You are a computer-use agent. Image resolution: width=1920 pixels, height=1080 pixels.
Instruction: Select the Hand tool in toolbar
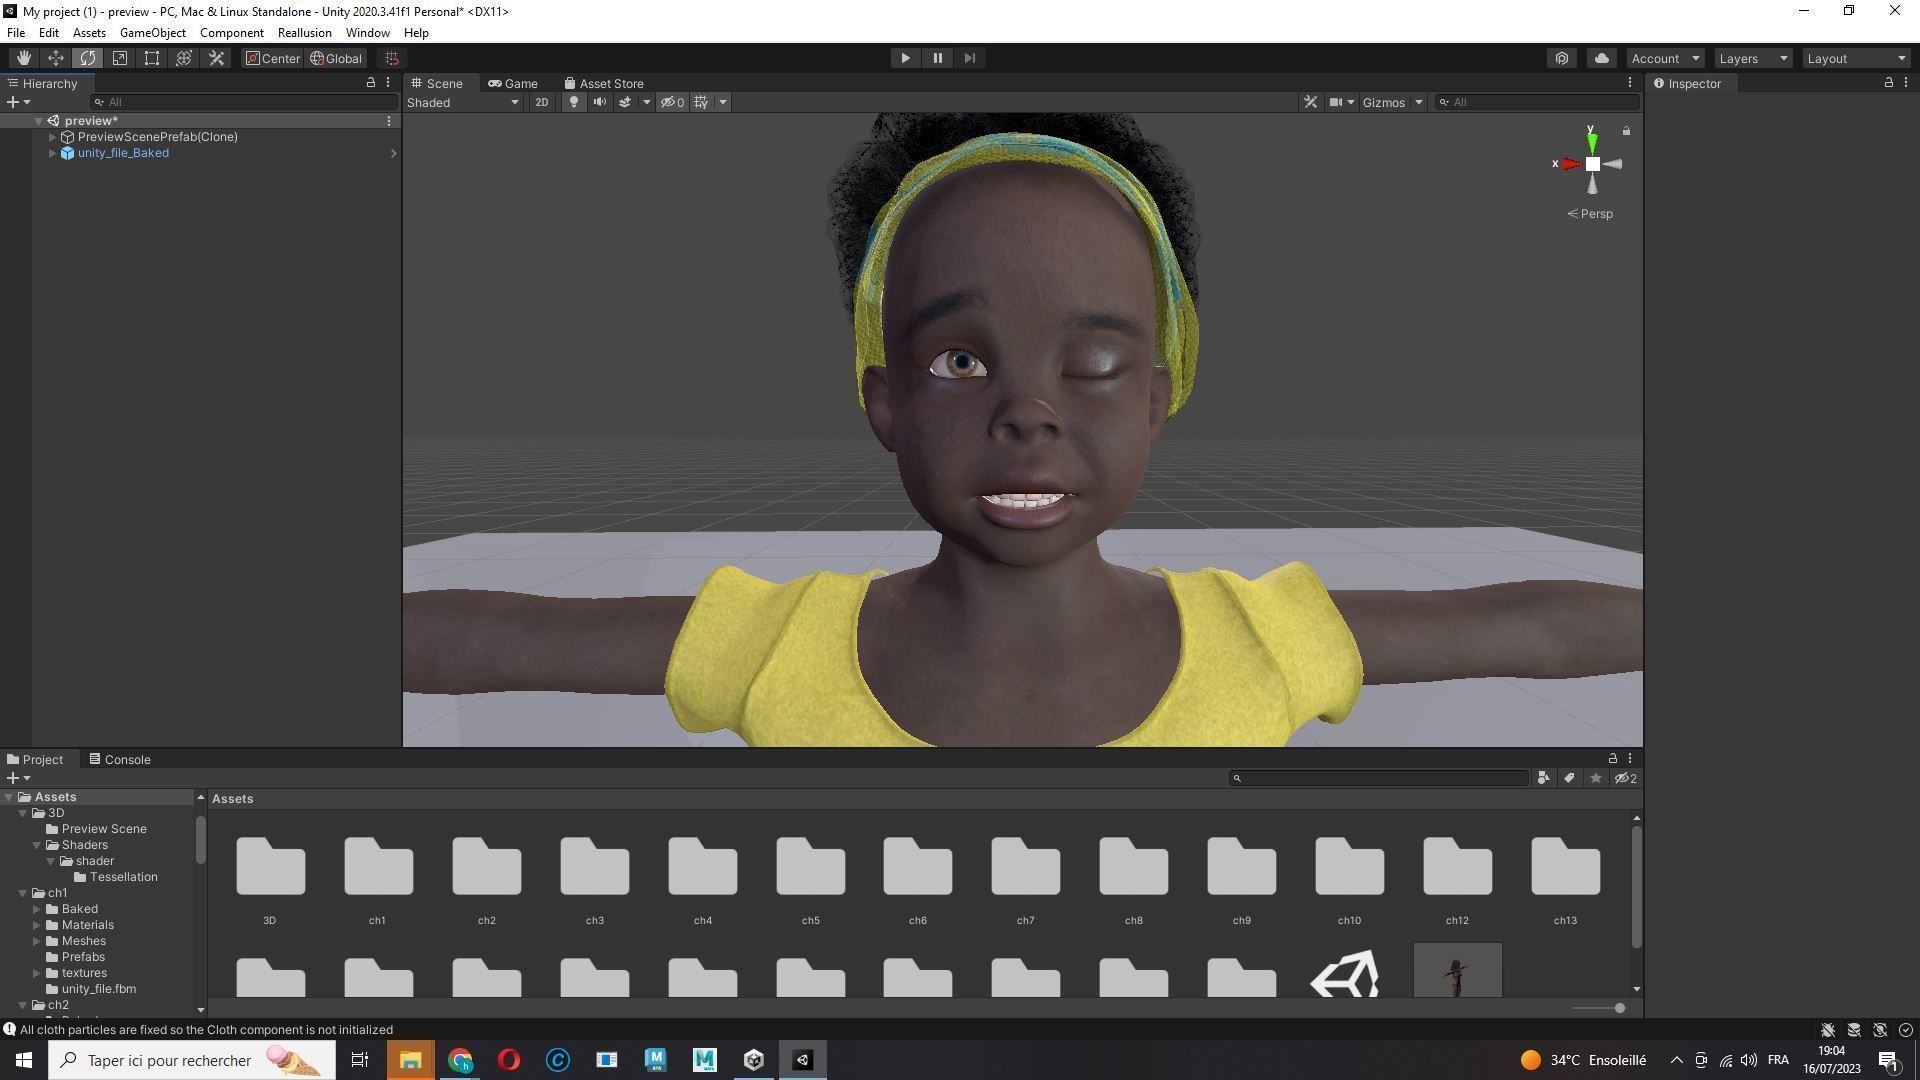coord(23,58)
